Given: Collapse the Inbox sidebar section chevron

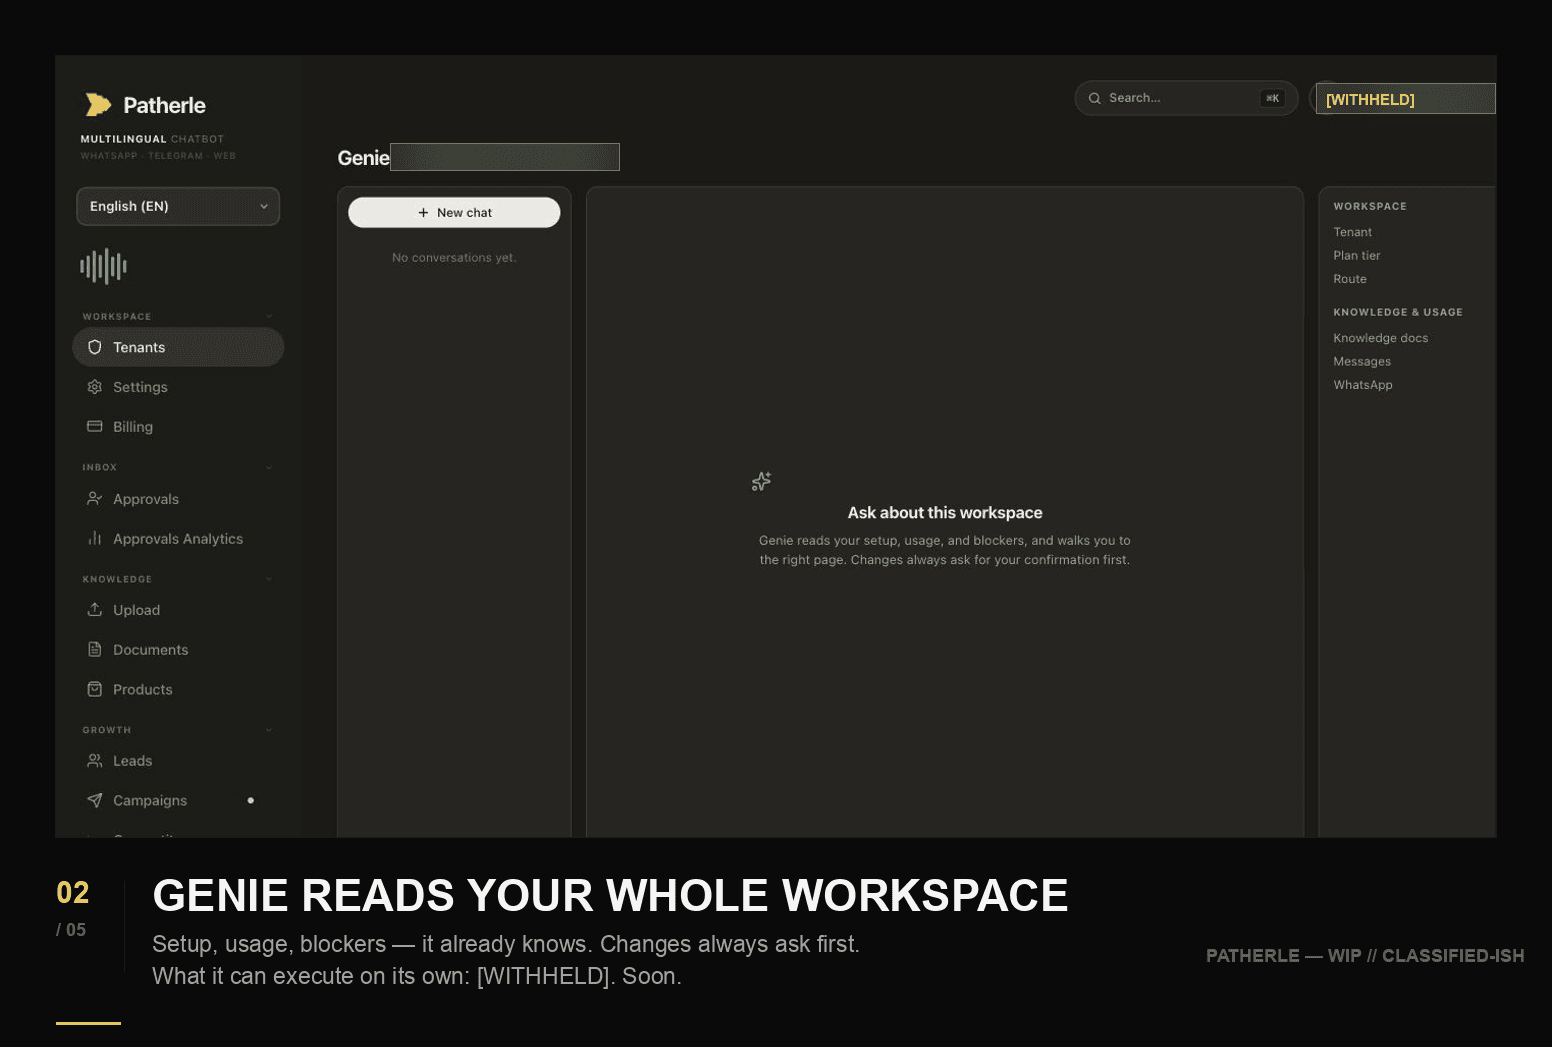Looking at the screenshot, I should click(268, 467).
